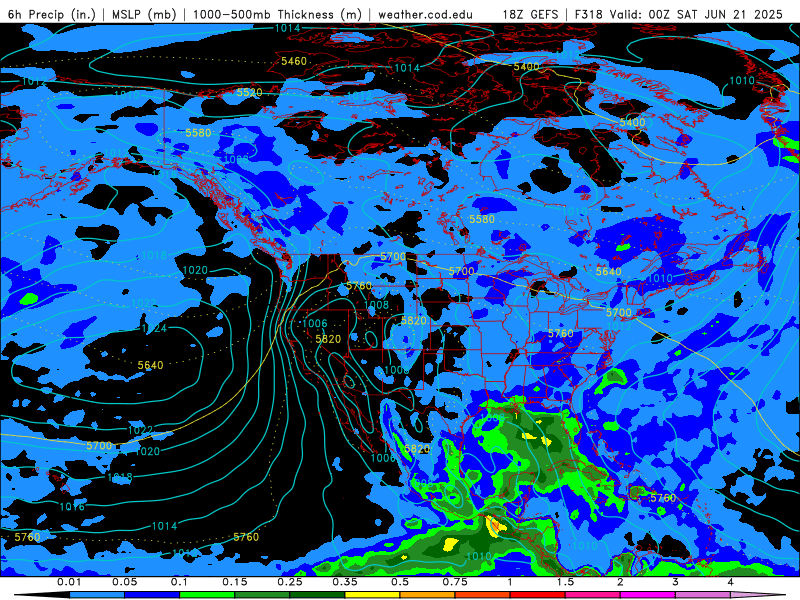800x600 pixels.
Task: Click the '0.01' legend value
Action: pos(69,582)
